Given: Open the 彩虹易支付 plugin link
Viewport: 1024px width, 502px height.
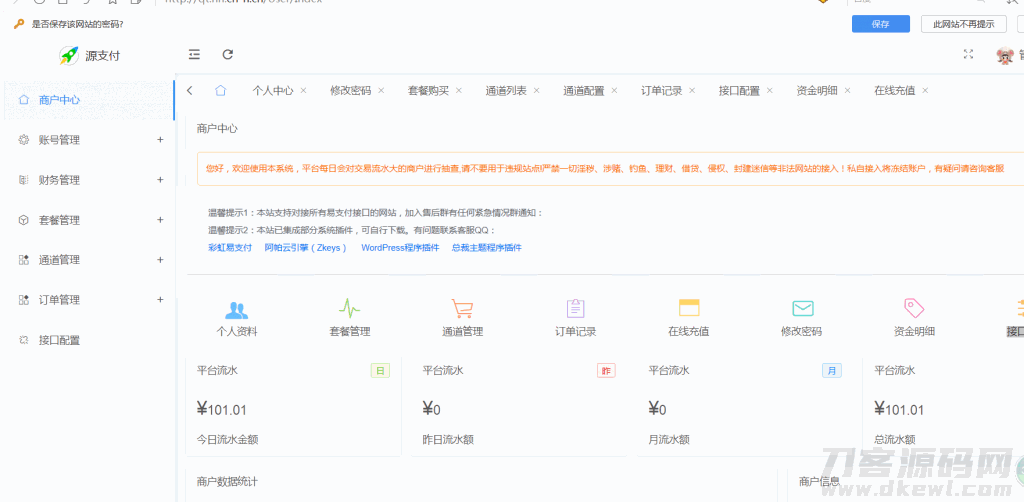Looking at the screenshot, I should tap(230, 247).
